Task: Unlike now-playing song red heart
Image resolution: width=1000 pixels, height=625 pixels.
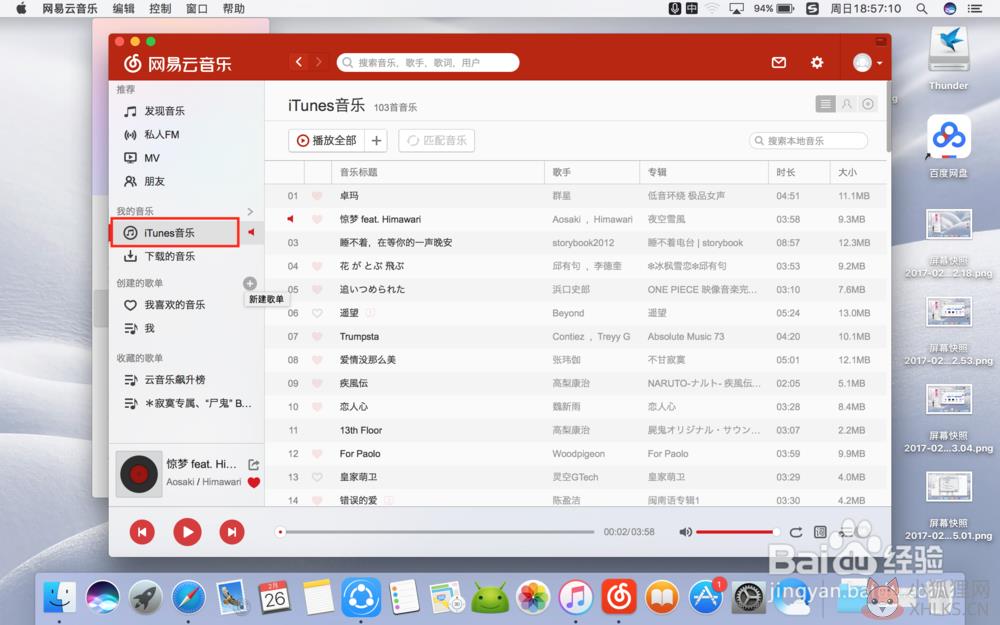Action: 254,482
